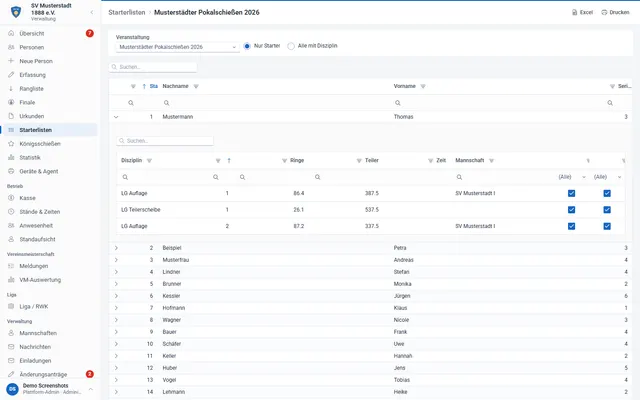Click the Vorname filter search cell

(498, 103)
